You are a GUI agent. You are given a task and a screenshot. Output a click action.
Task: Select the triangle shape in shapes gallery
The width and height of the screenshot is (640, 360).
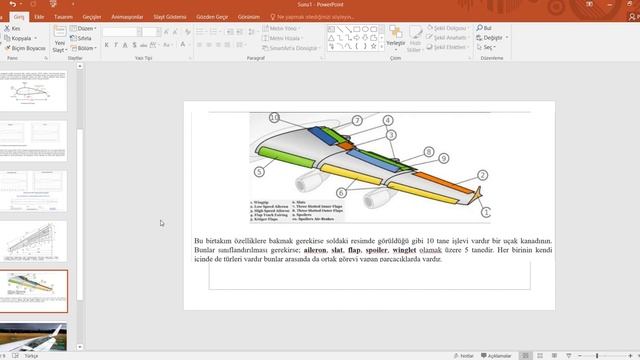[x=331, y=38]
